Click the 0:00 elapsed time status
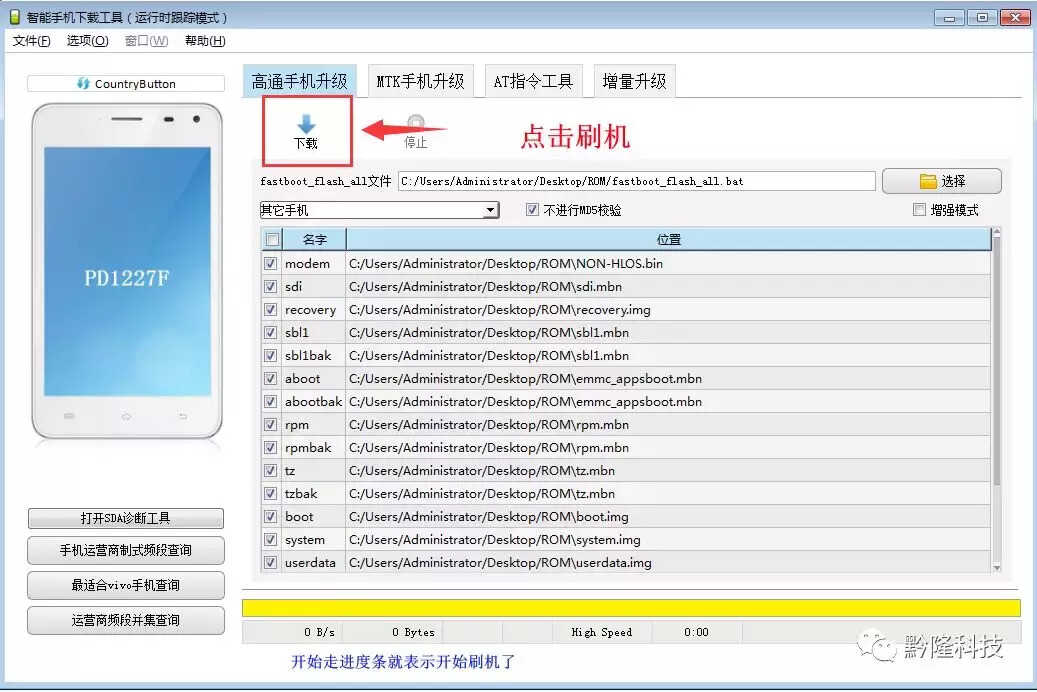 pos(696,632)
